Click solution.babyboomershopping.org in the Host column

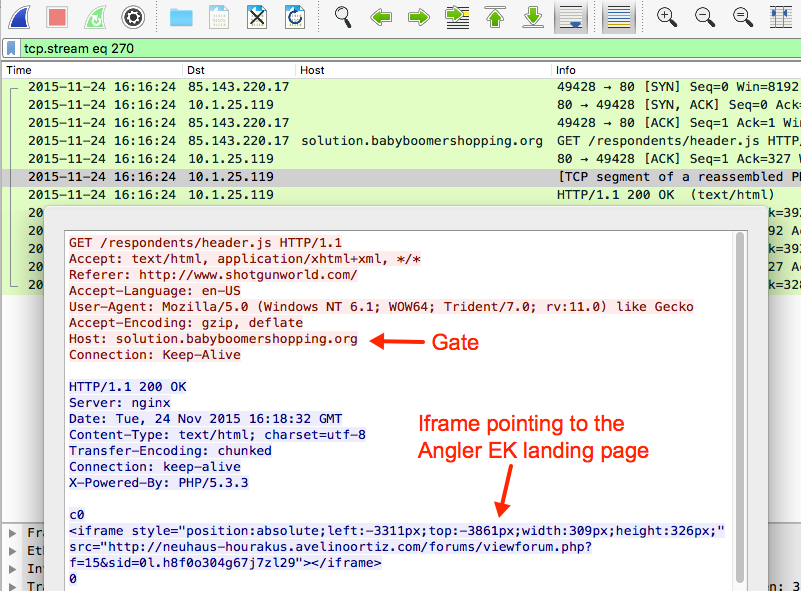pos(421,140)
